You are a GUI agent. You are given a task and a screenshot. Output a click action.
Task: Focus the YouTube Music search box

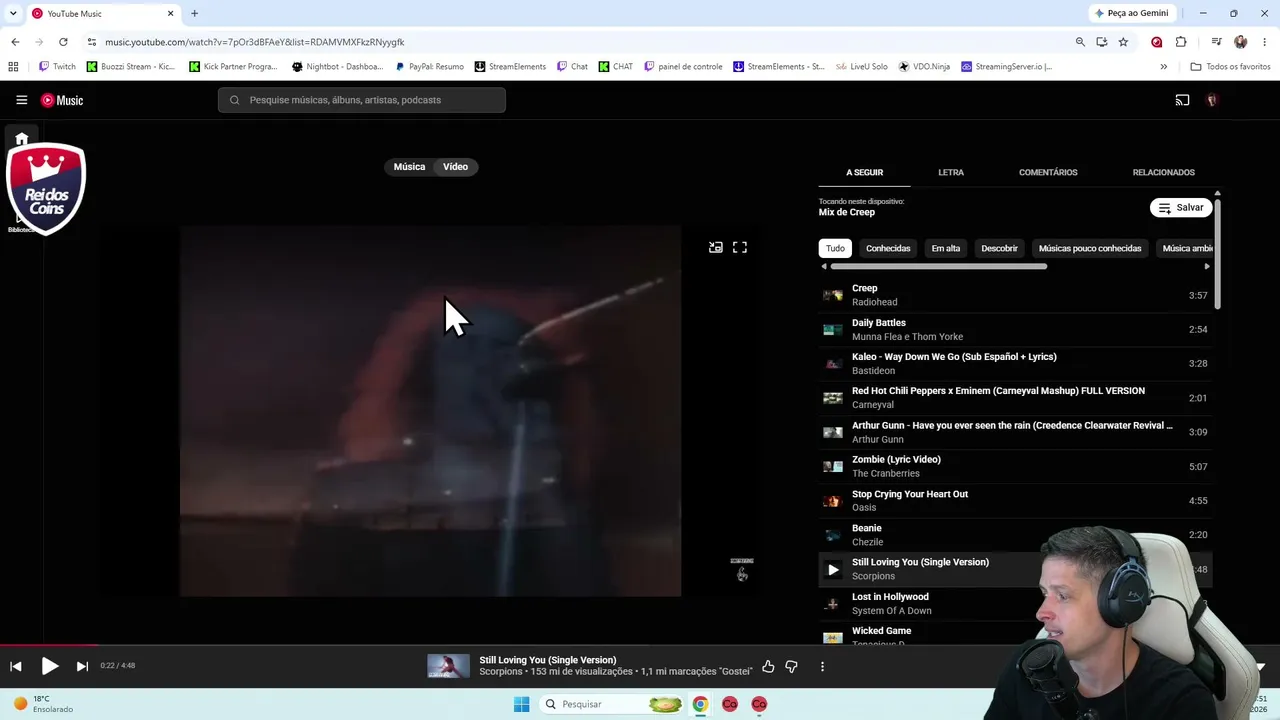[x=362, y=100]
